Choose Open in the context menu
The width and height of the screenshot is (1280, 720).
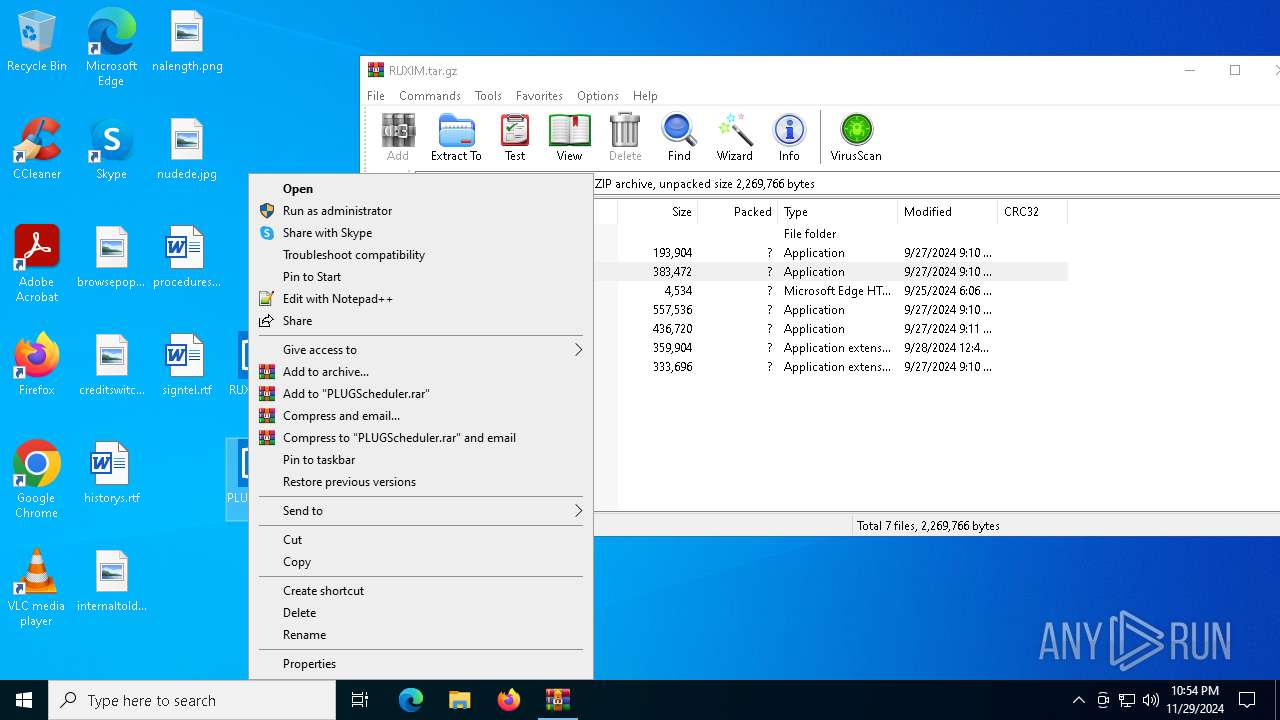click(420, 189)
